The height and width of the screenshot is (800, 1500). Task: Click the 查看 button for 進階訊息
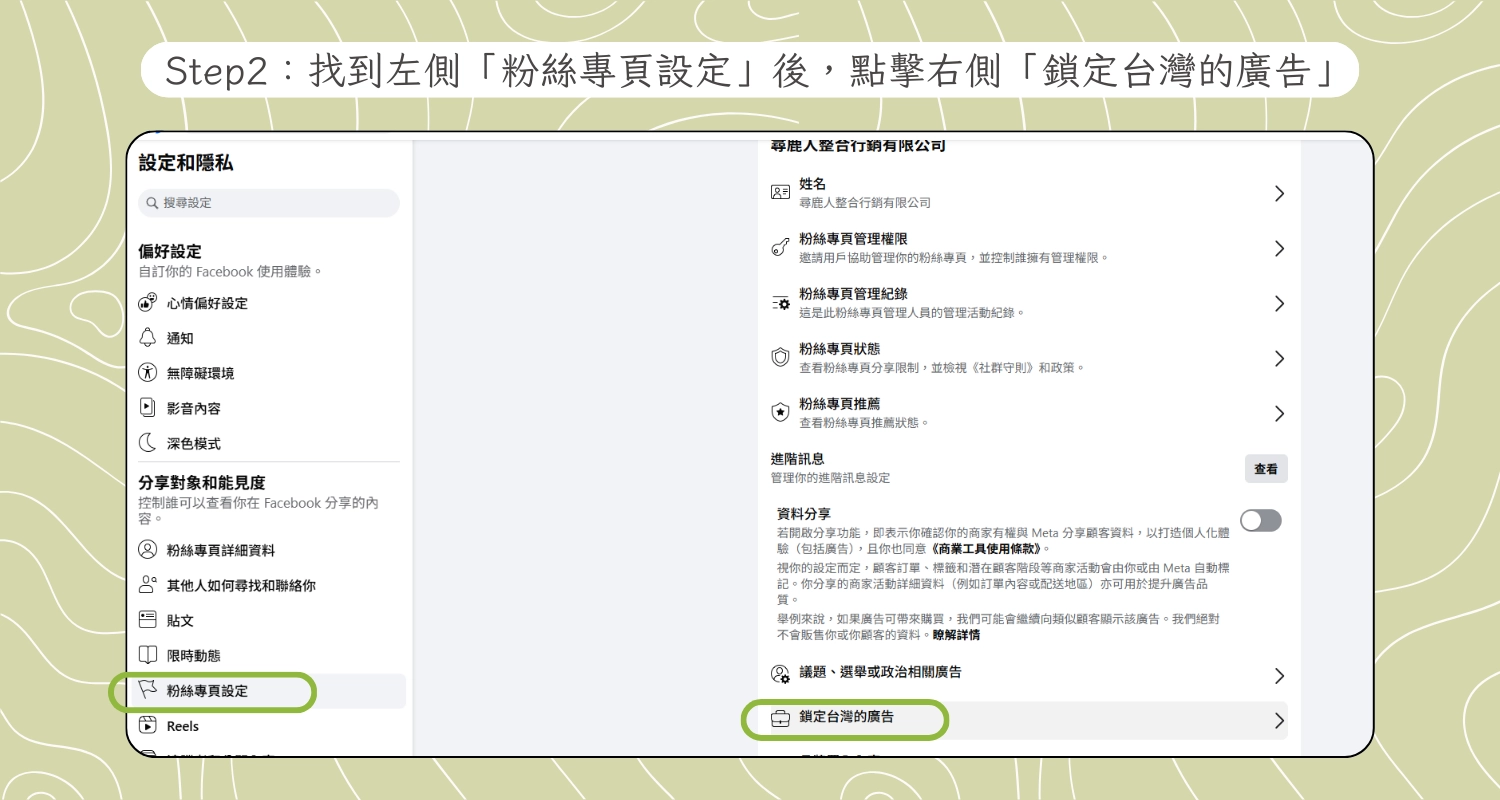tap(1265, 468)
